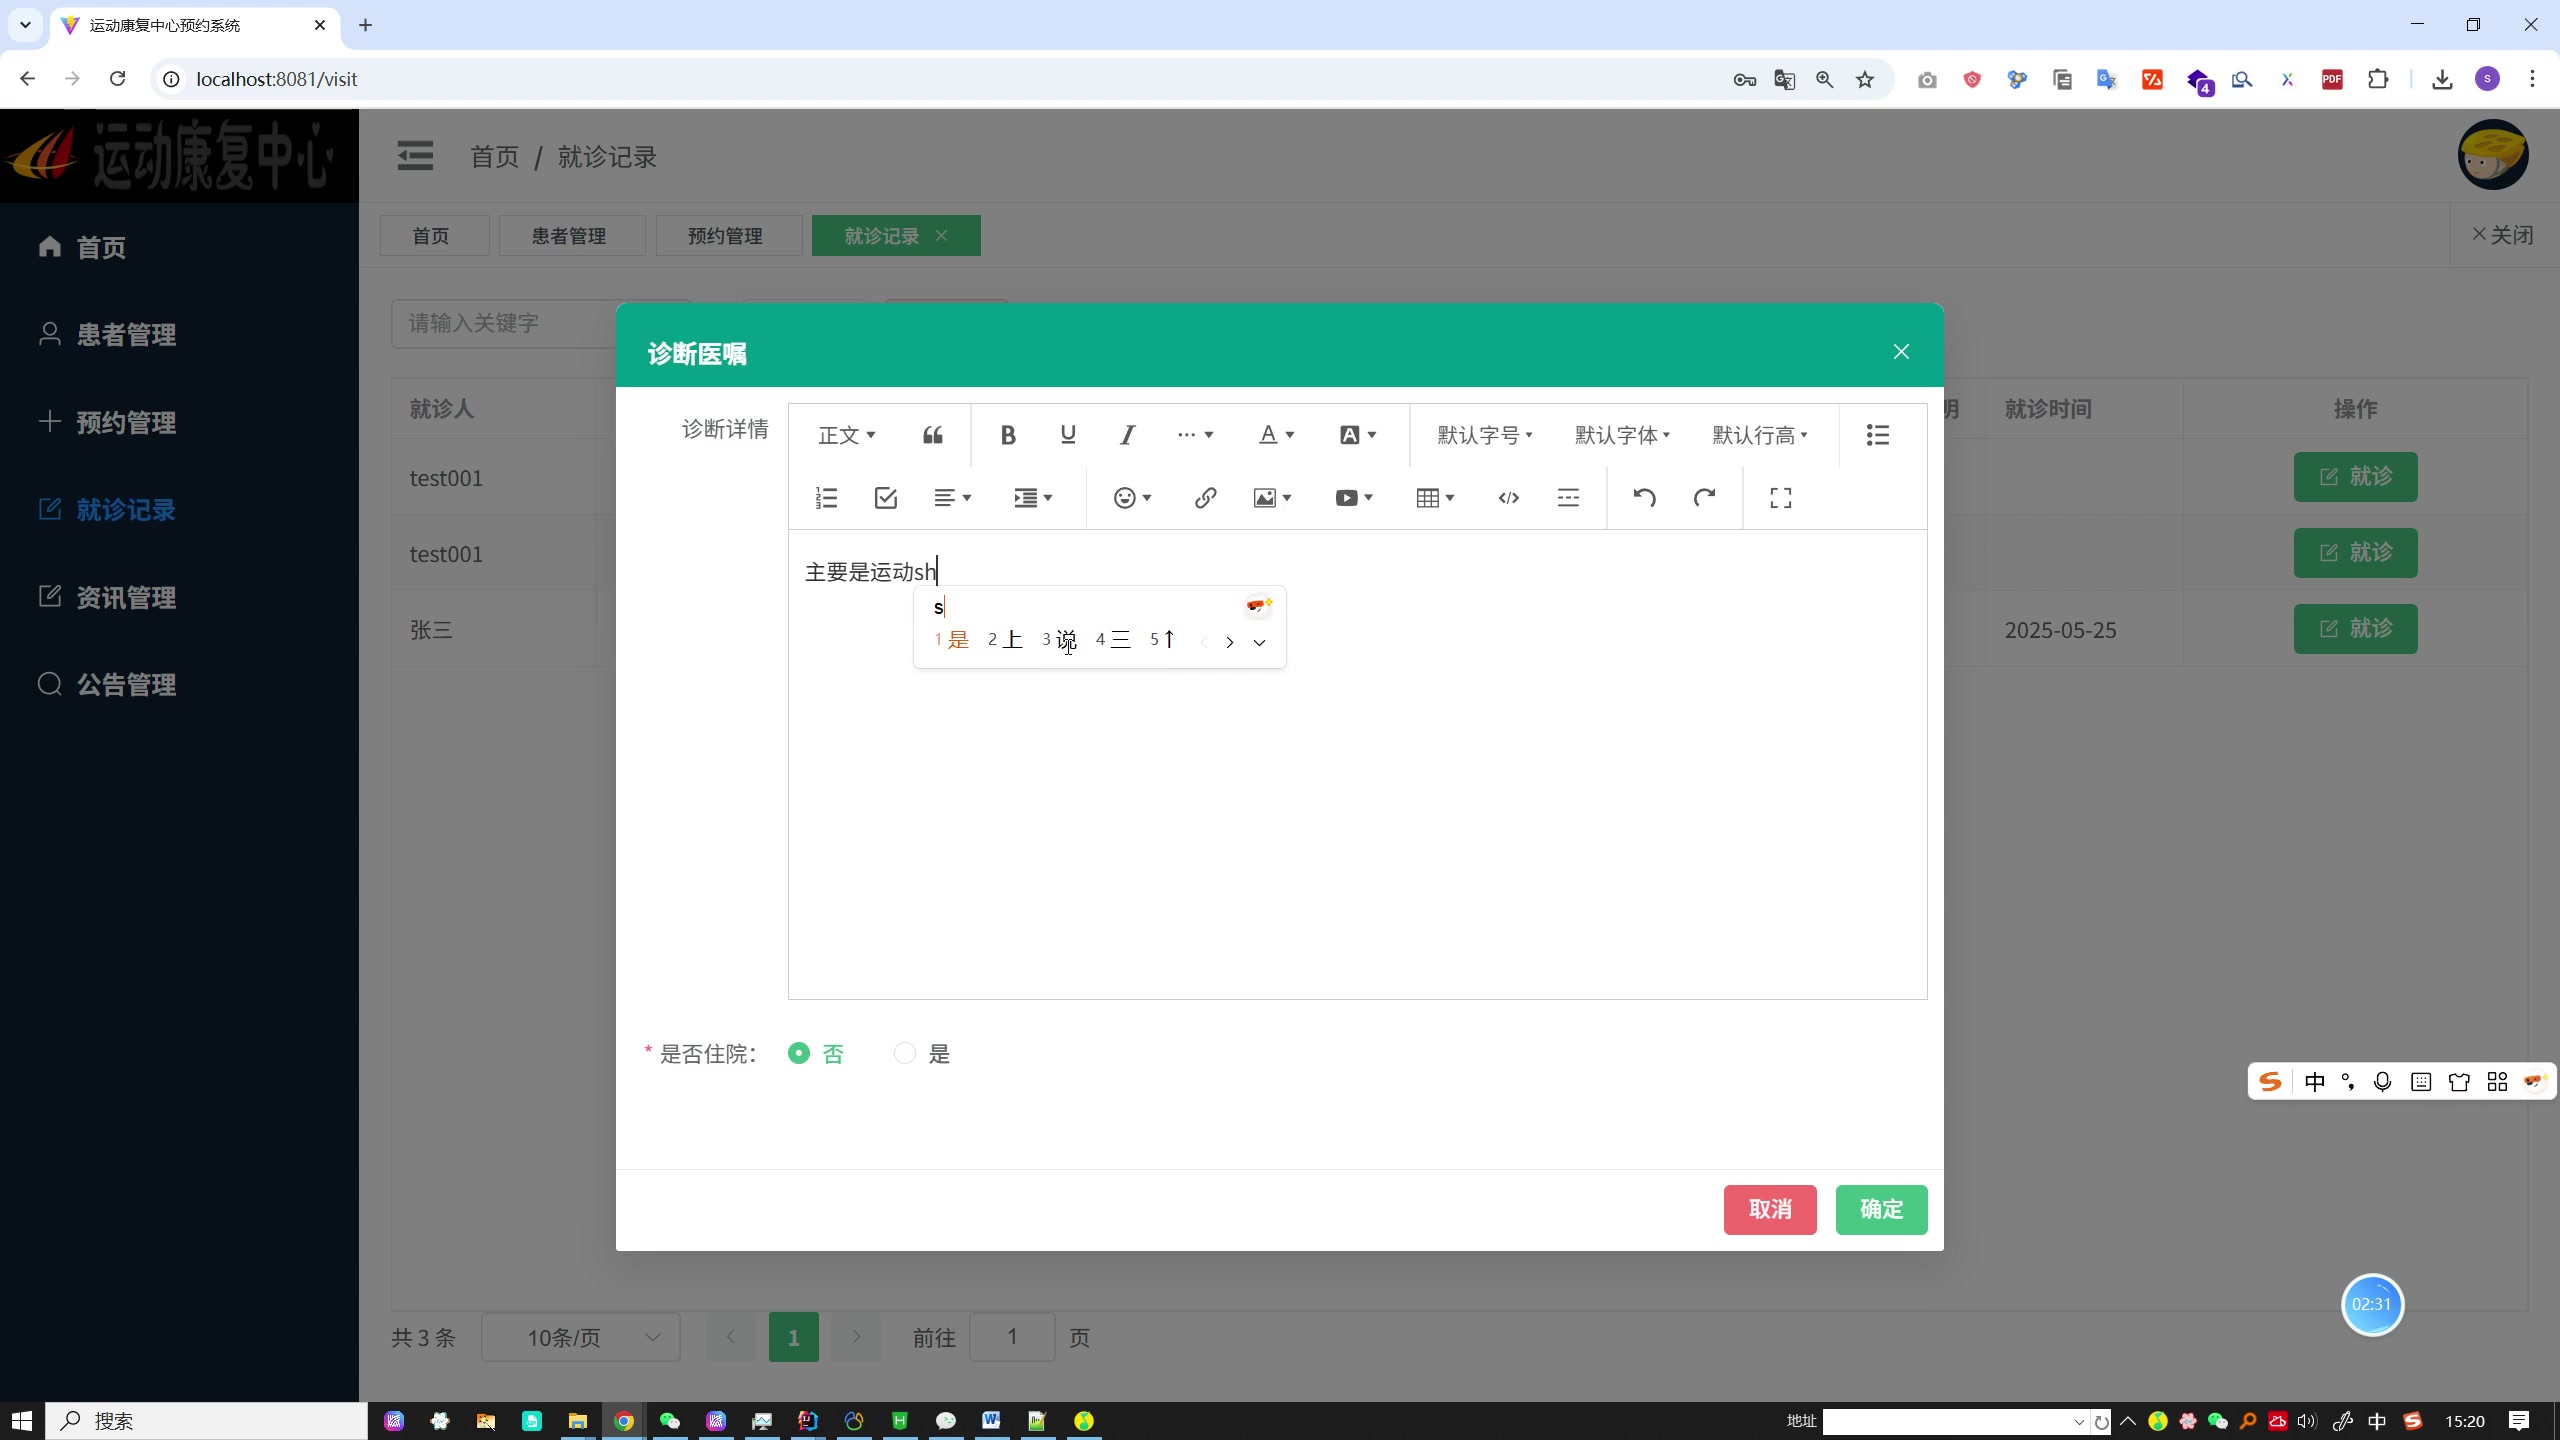Screen dimensions: 2560x1440
Task: Open Windows Start menu
Action: pyautogui.click(x=22, y=1420)
